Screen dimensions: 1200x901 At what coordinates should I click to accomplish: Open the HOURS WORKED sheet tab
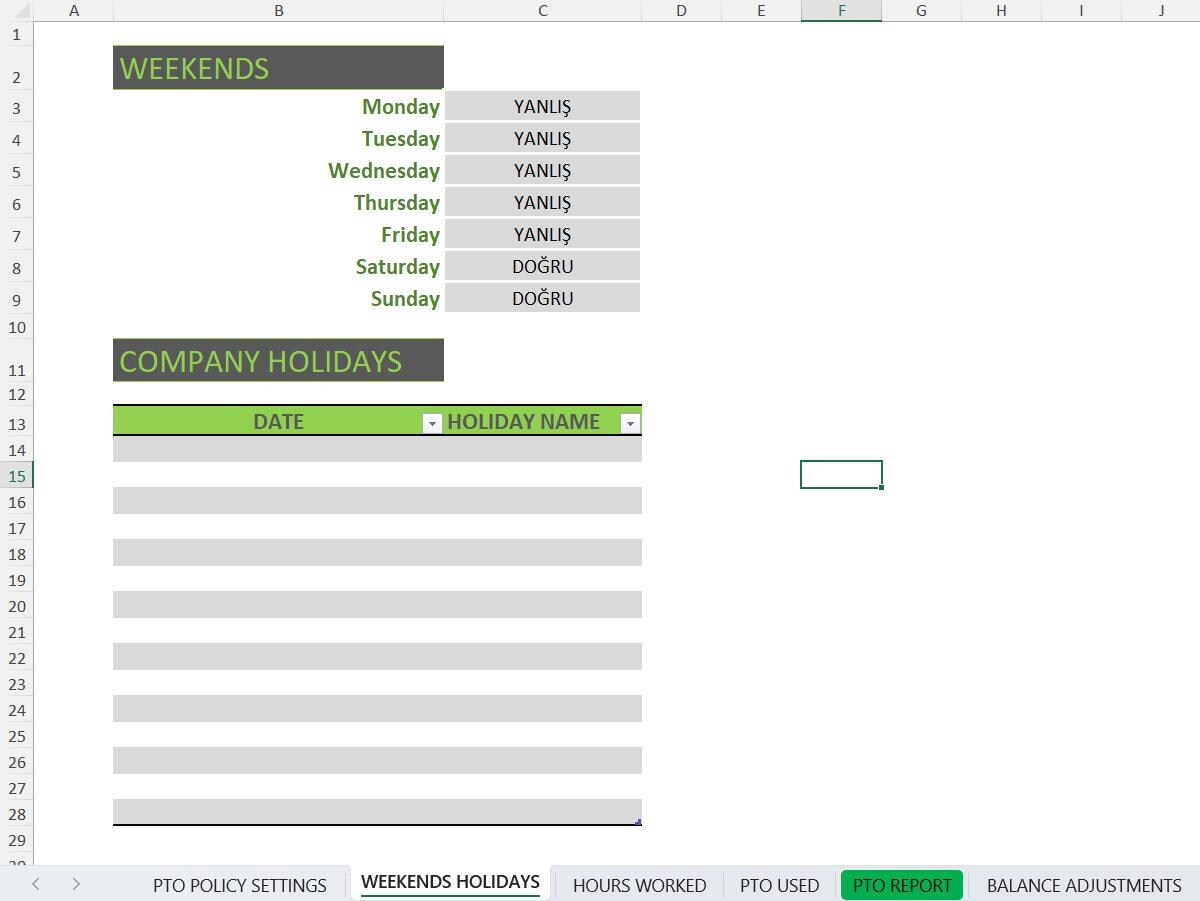pyautogui.click(x=639, y=884)
